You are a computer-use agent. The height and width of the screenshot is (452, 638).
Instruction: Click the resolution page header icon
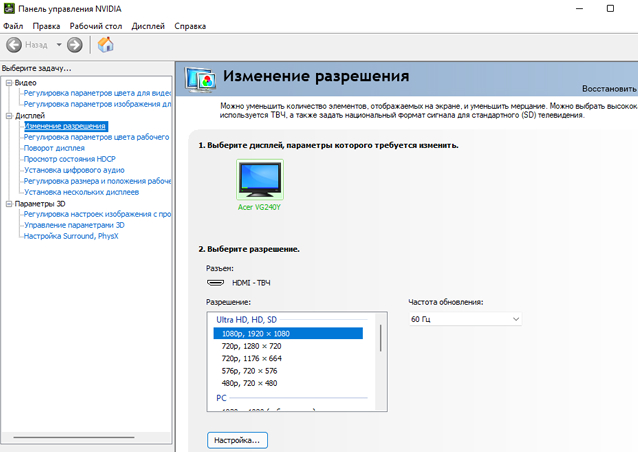point(200,79)
